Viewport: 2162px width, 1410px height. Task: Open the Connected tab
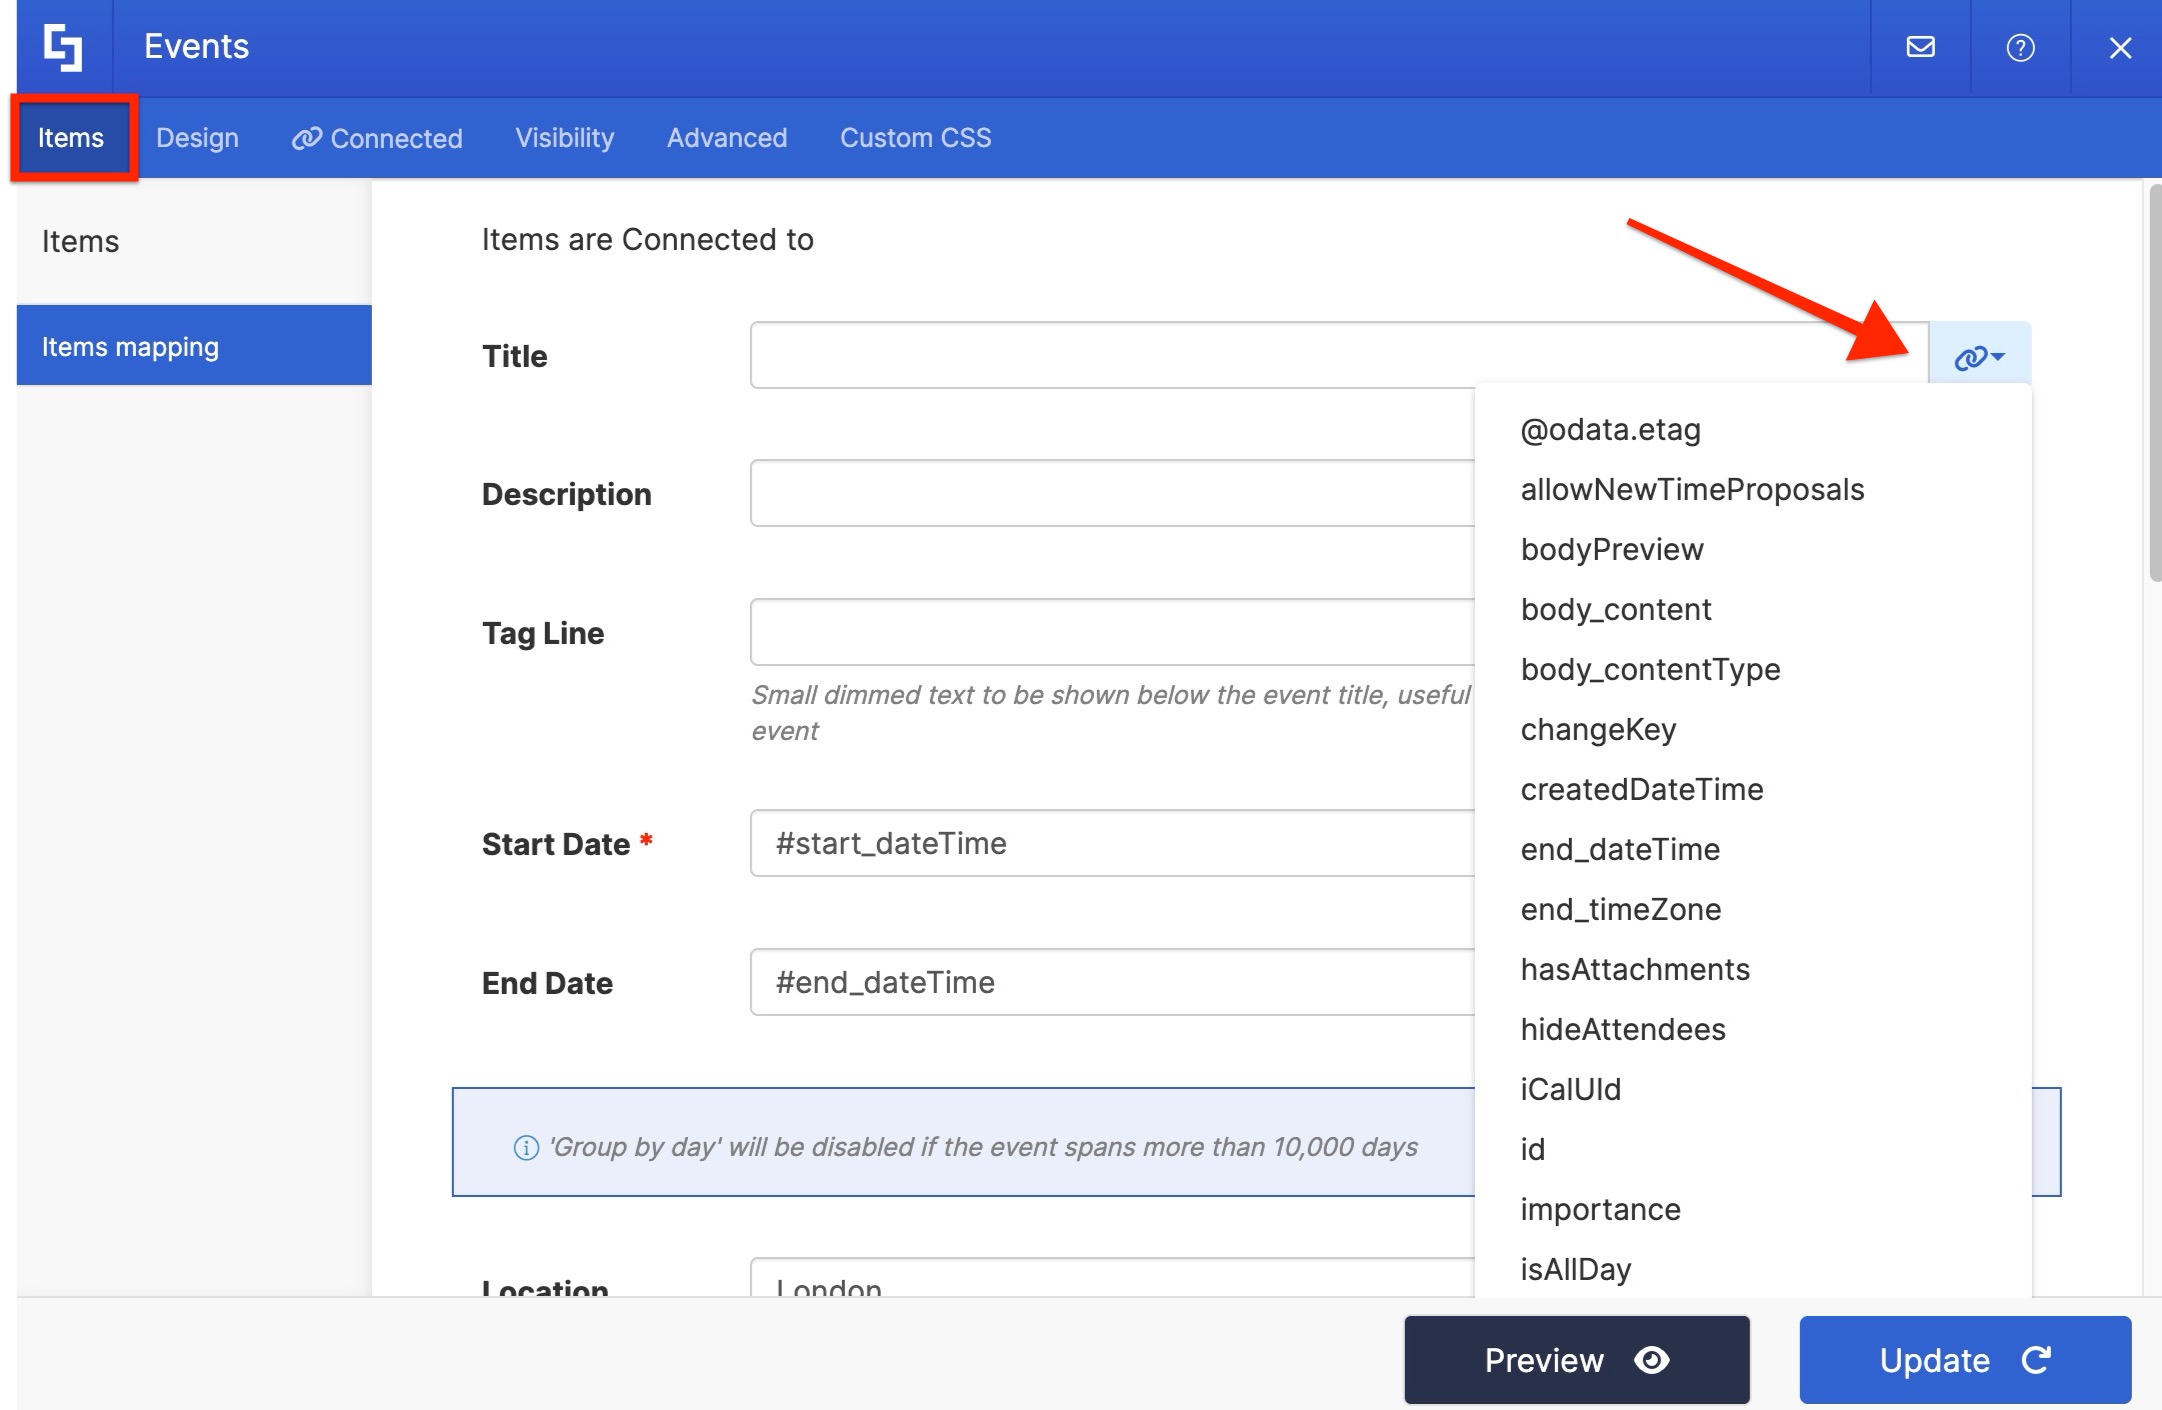click(x=377, y=138)
